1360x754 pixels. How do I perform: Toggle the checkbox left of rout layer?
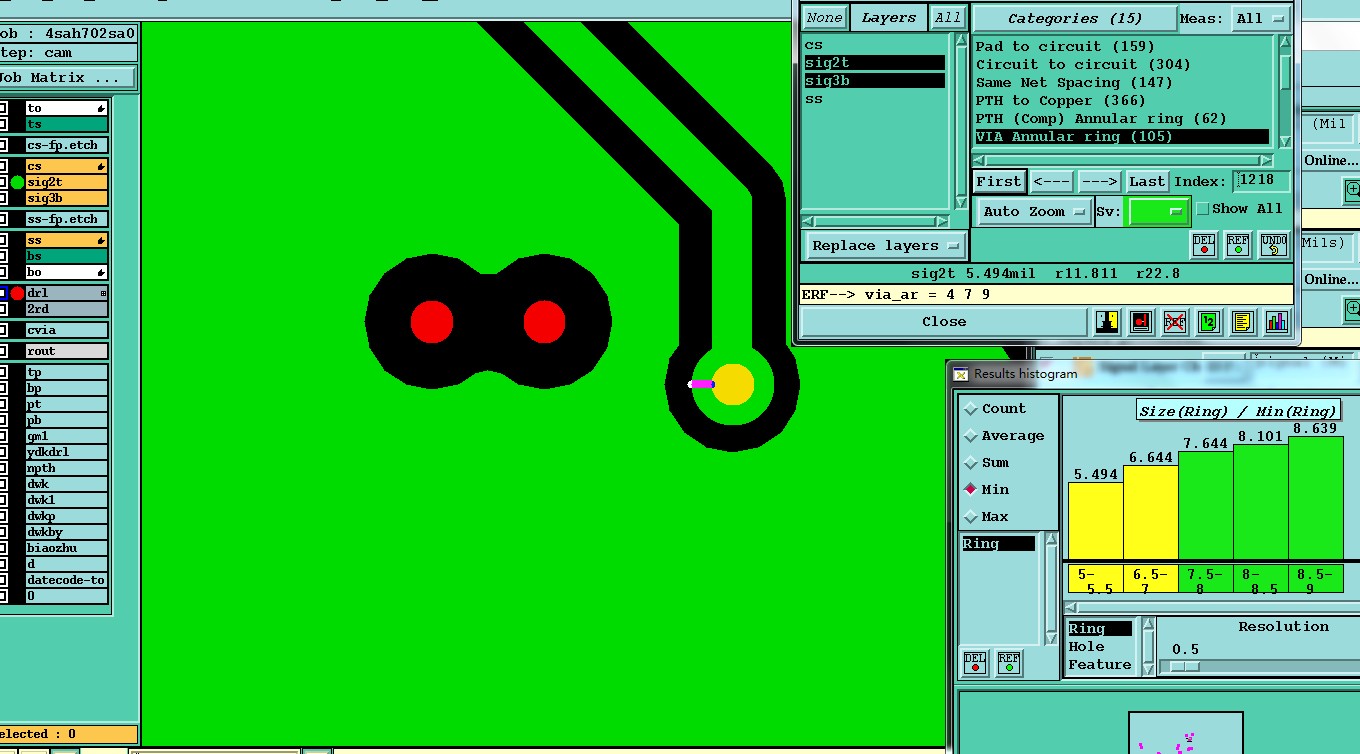[3, 351]
